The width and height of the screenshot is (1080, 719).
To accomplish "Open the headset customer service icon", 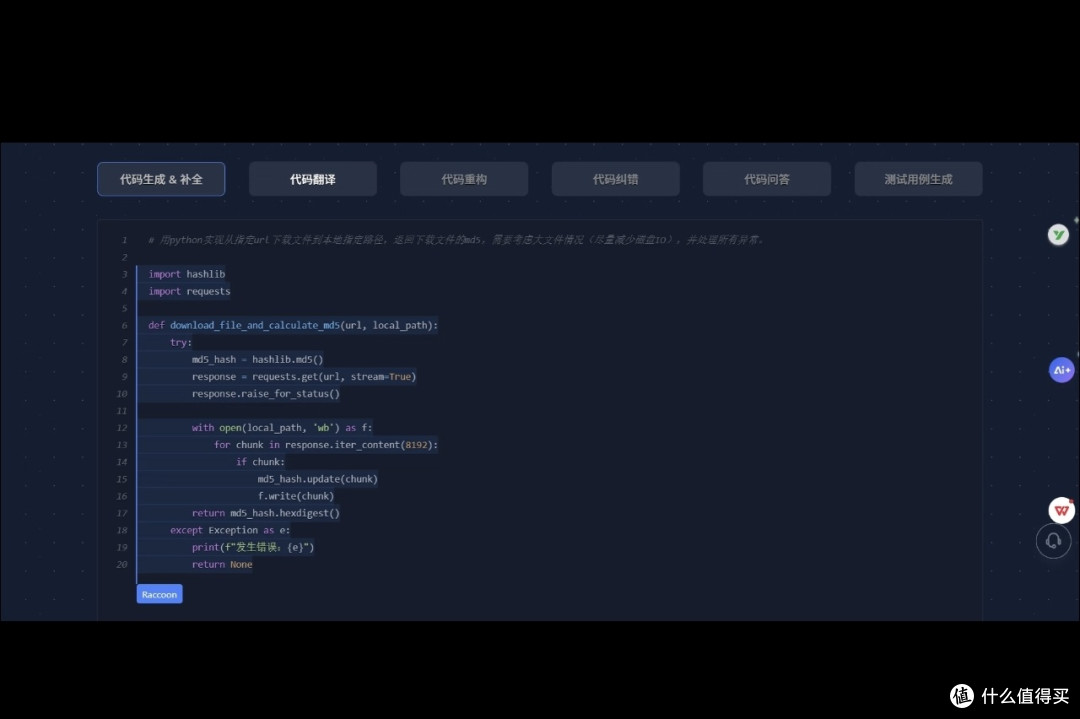I will 1053,541.
